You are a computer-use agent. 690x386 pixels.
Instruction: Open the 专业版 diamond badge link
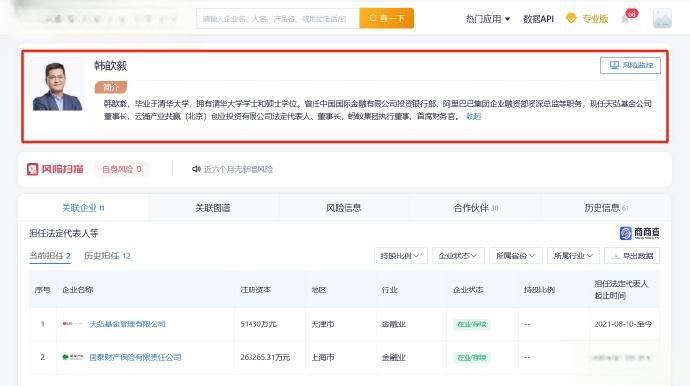coord(587,19)
